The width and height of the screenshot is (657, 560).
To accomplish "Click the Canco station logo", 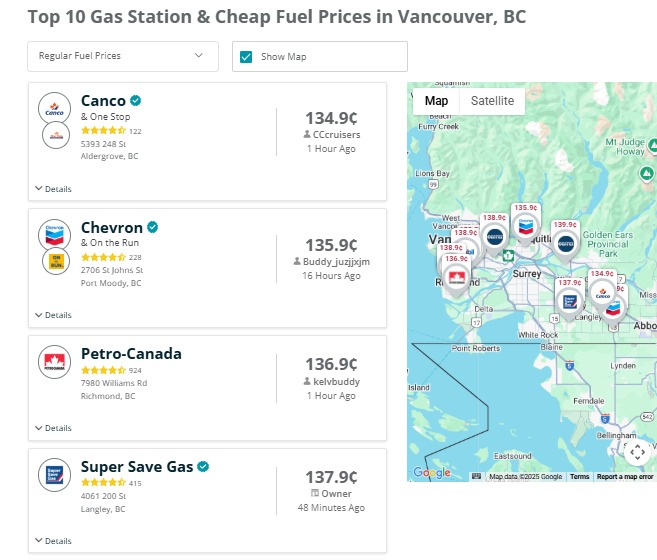I will (54, 108).
